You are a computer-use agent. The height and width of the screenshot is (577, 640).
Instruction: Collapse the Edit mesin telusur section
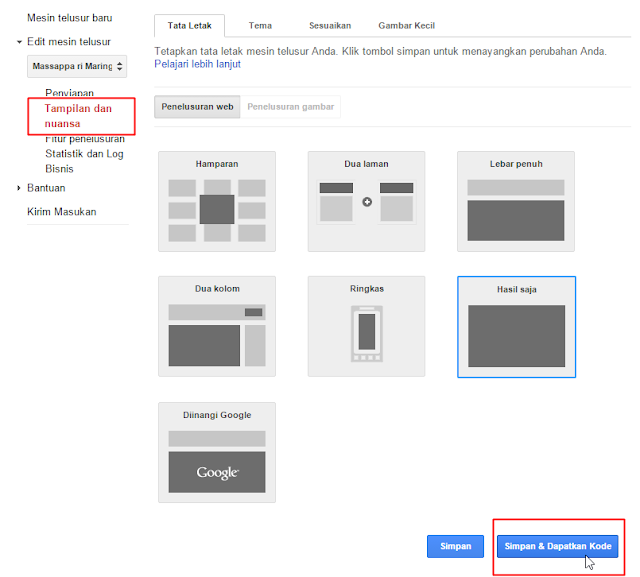coord(19,42)
